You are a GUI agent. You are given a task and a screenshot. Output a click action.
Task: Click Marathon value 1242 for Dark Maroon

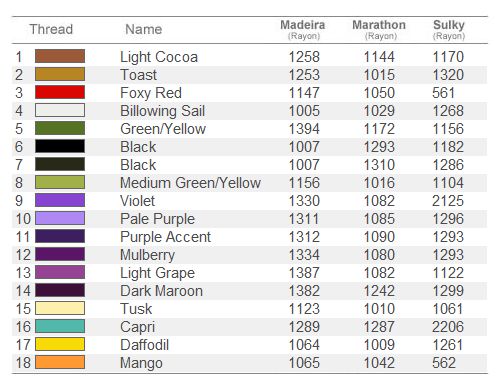(379, 291)
